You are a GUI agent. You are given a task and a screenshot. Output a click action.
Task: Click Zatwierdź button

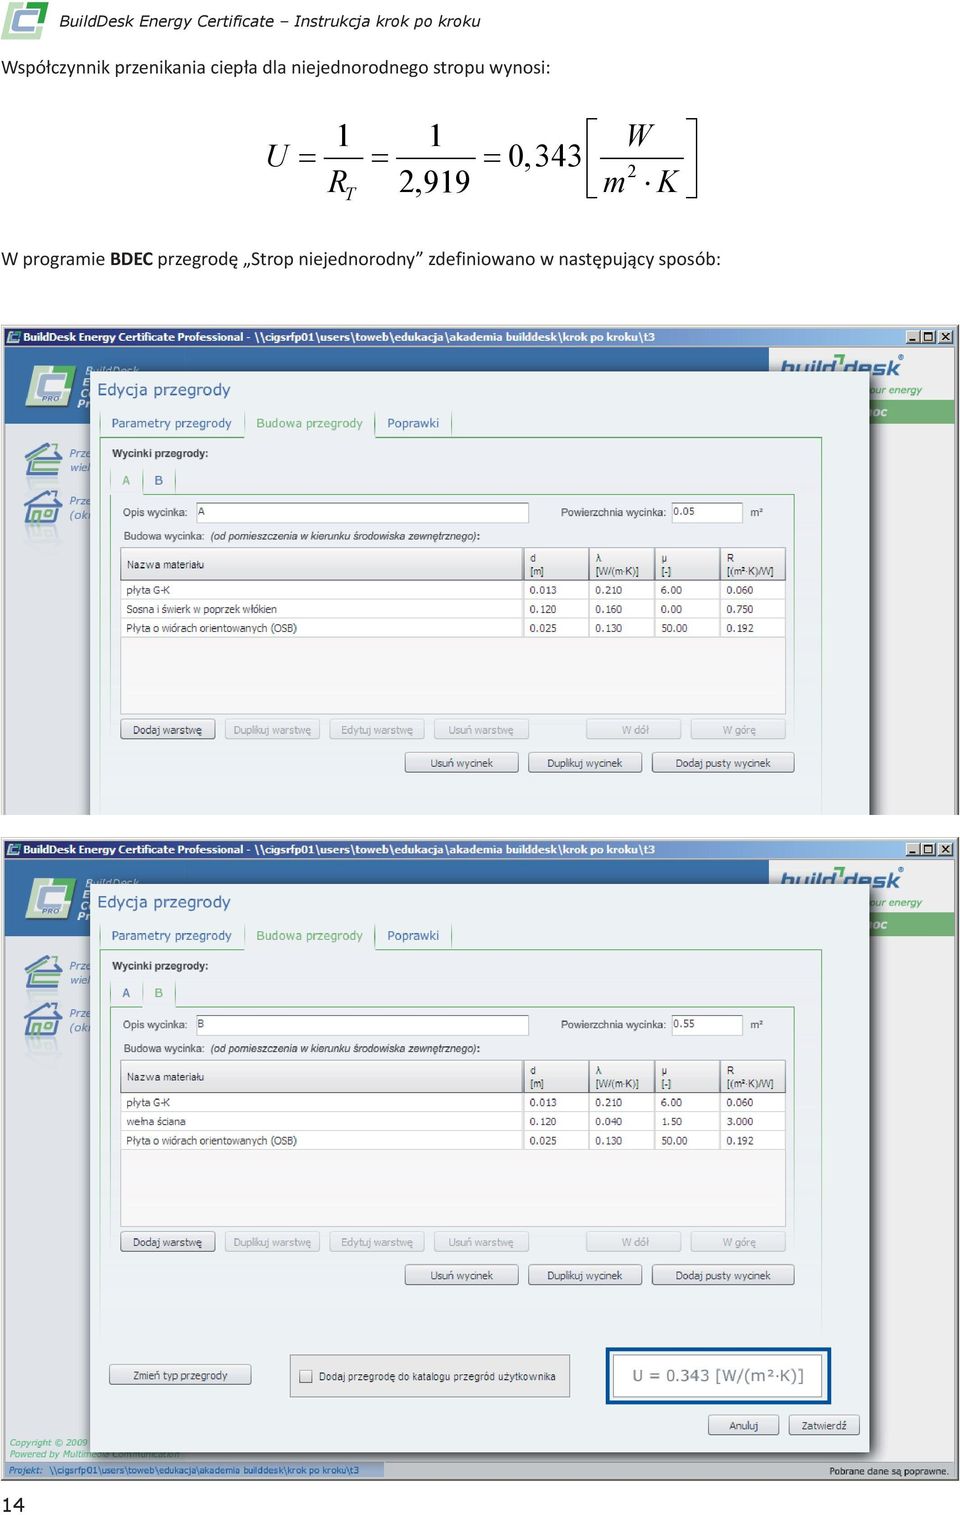[823, 1425]
